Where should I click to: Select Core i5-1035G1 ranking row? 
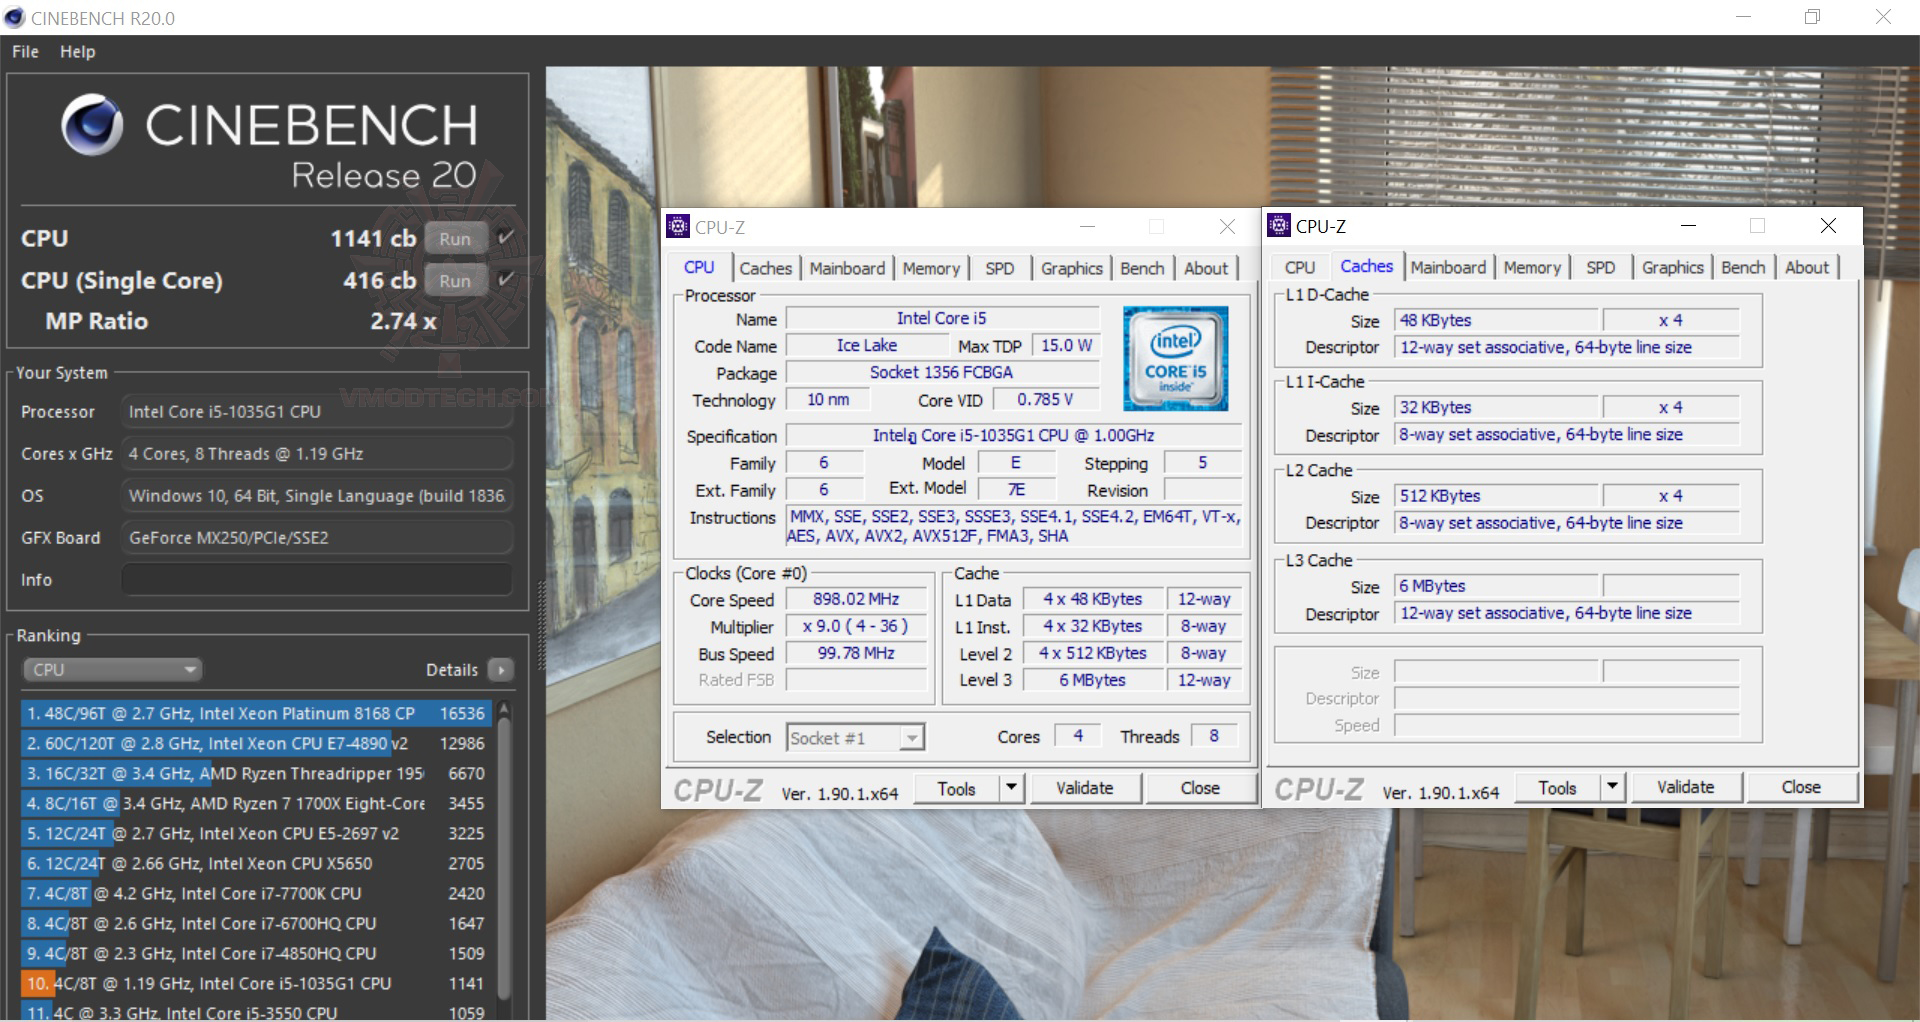coord(254,984)
